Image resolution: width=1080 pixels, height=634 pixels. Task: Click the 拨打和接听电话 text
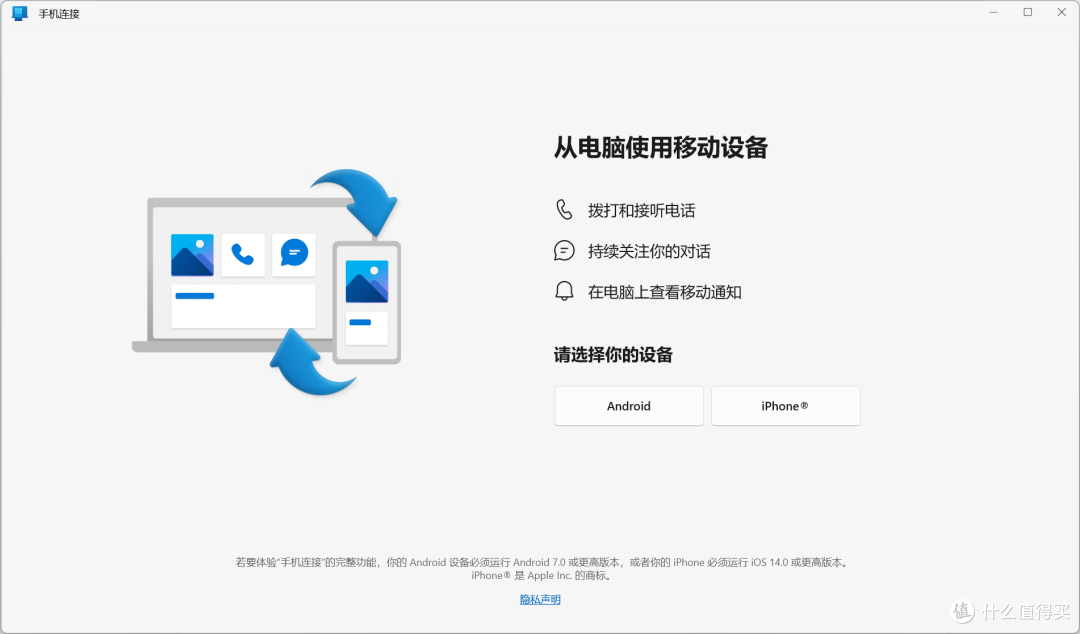[641, 211]
